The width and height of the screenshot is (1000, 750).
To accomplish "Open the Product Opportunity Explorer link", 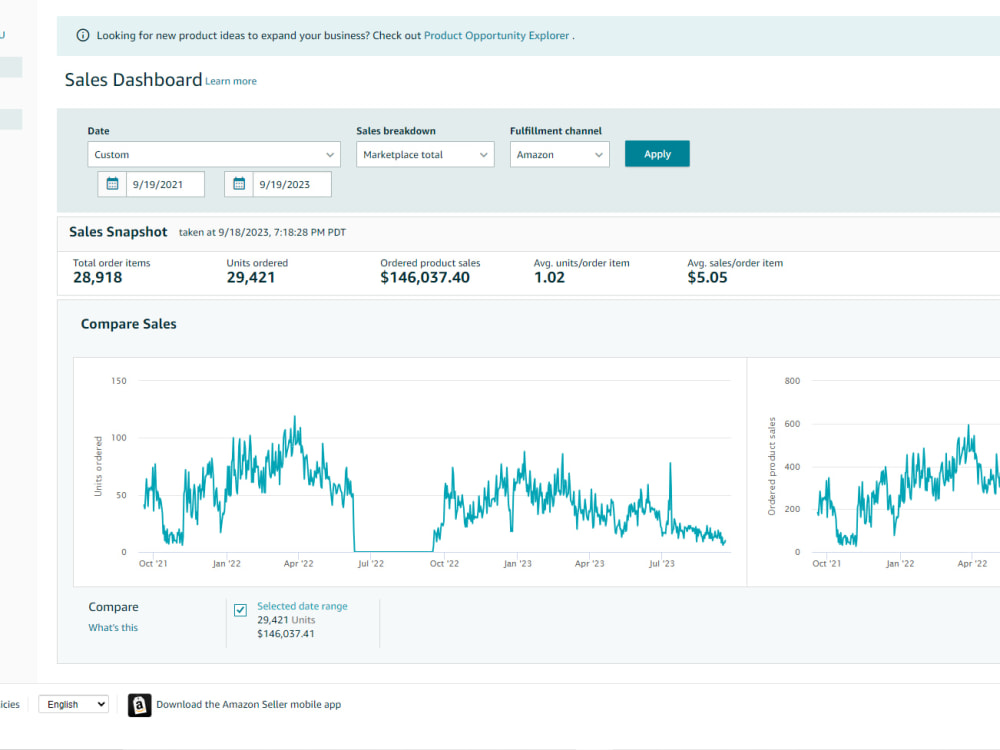I will 496,36.
